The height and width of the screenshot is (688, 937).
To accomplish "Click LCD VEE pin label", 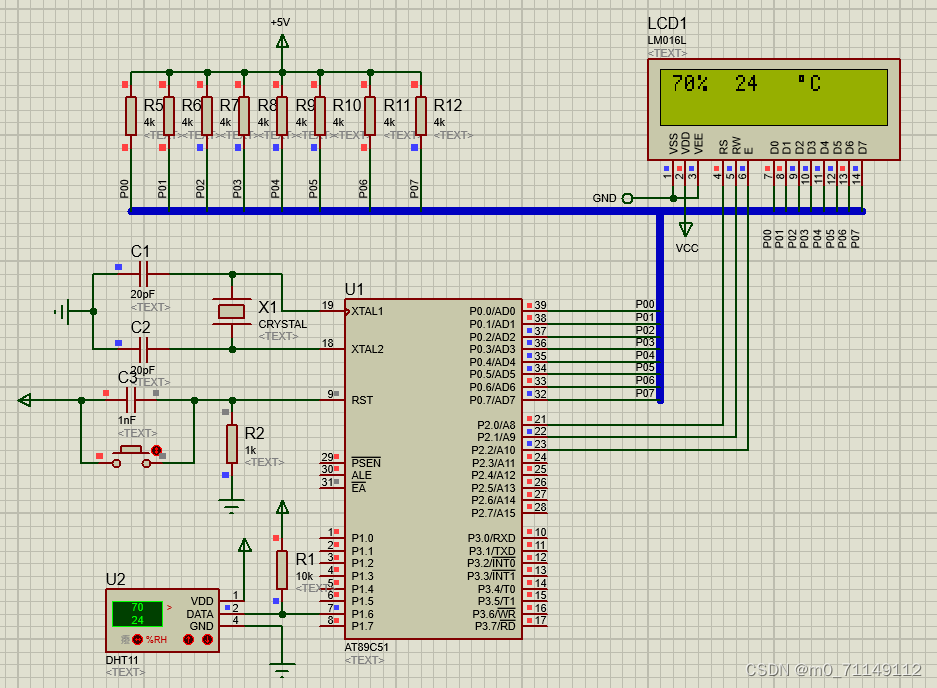I will pos(699,144).
